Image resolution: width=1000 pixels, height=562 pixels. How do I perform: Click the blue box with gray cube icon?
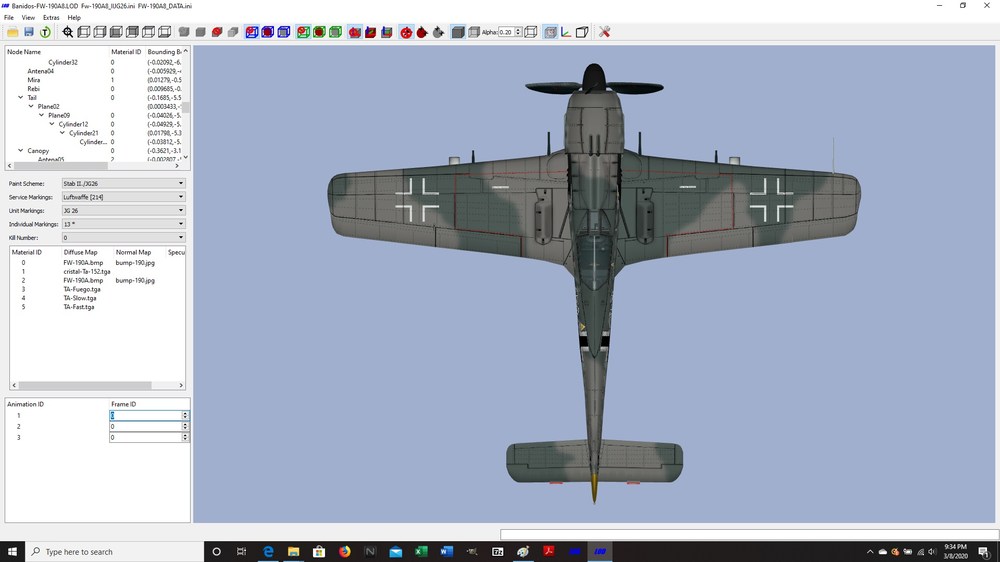click(284, 32)
